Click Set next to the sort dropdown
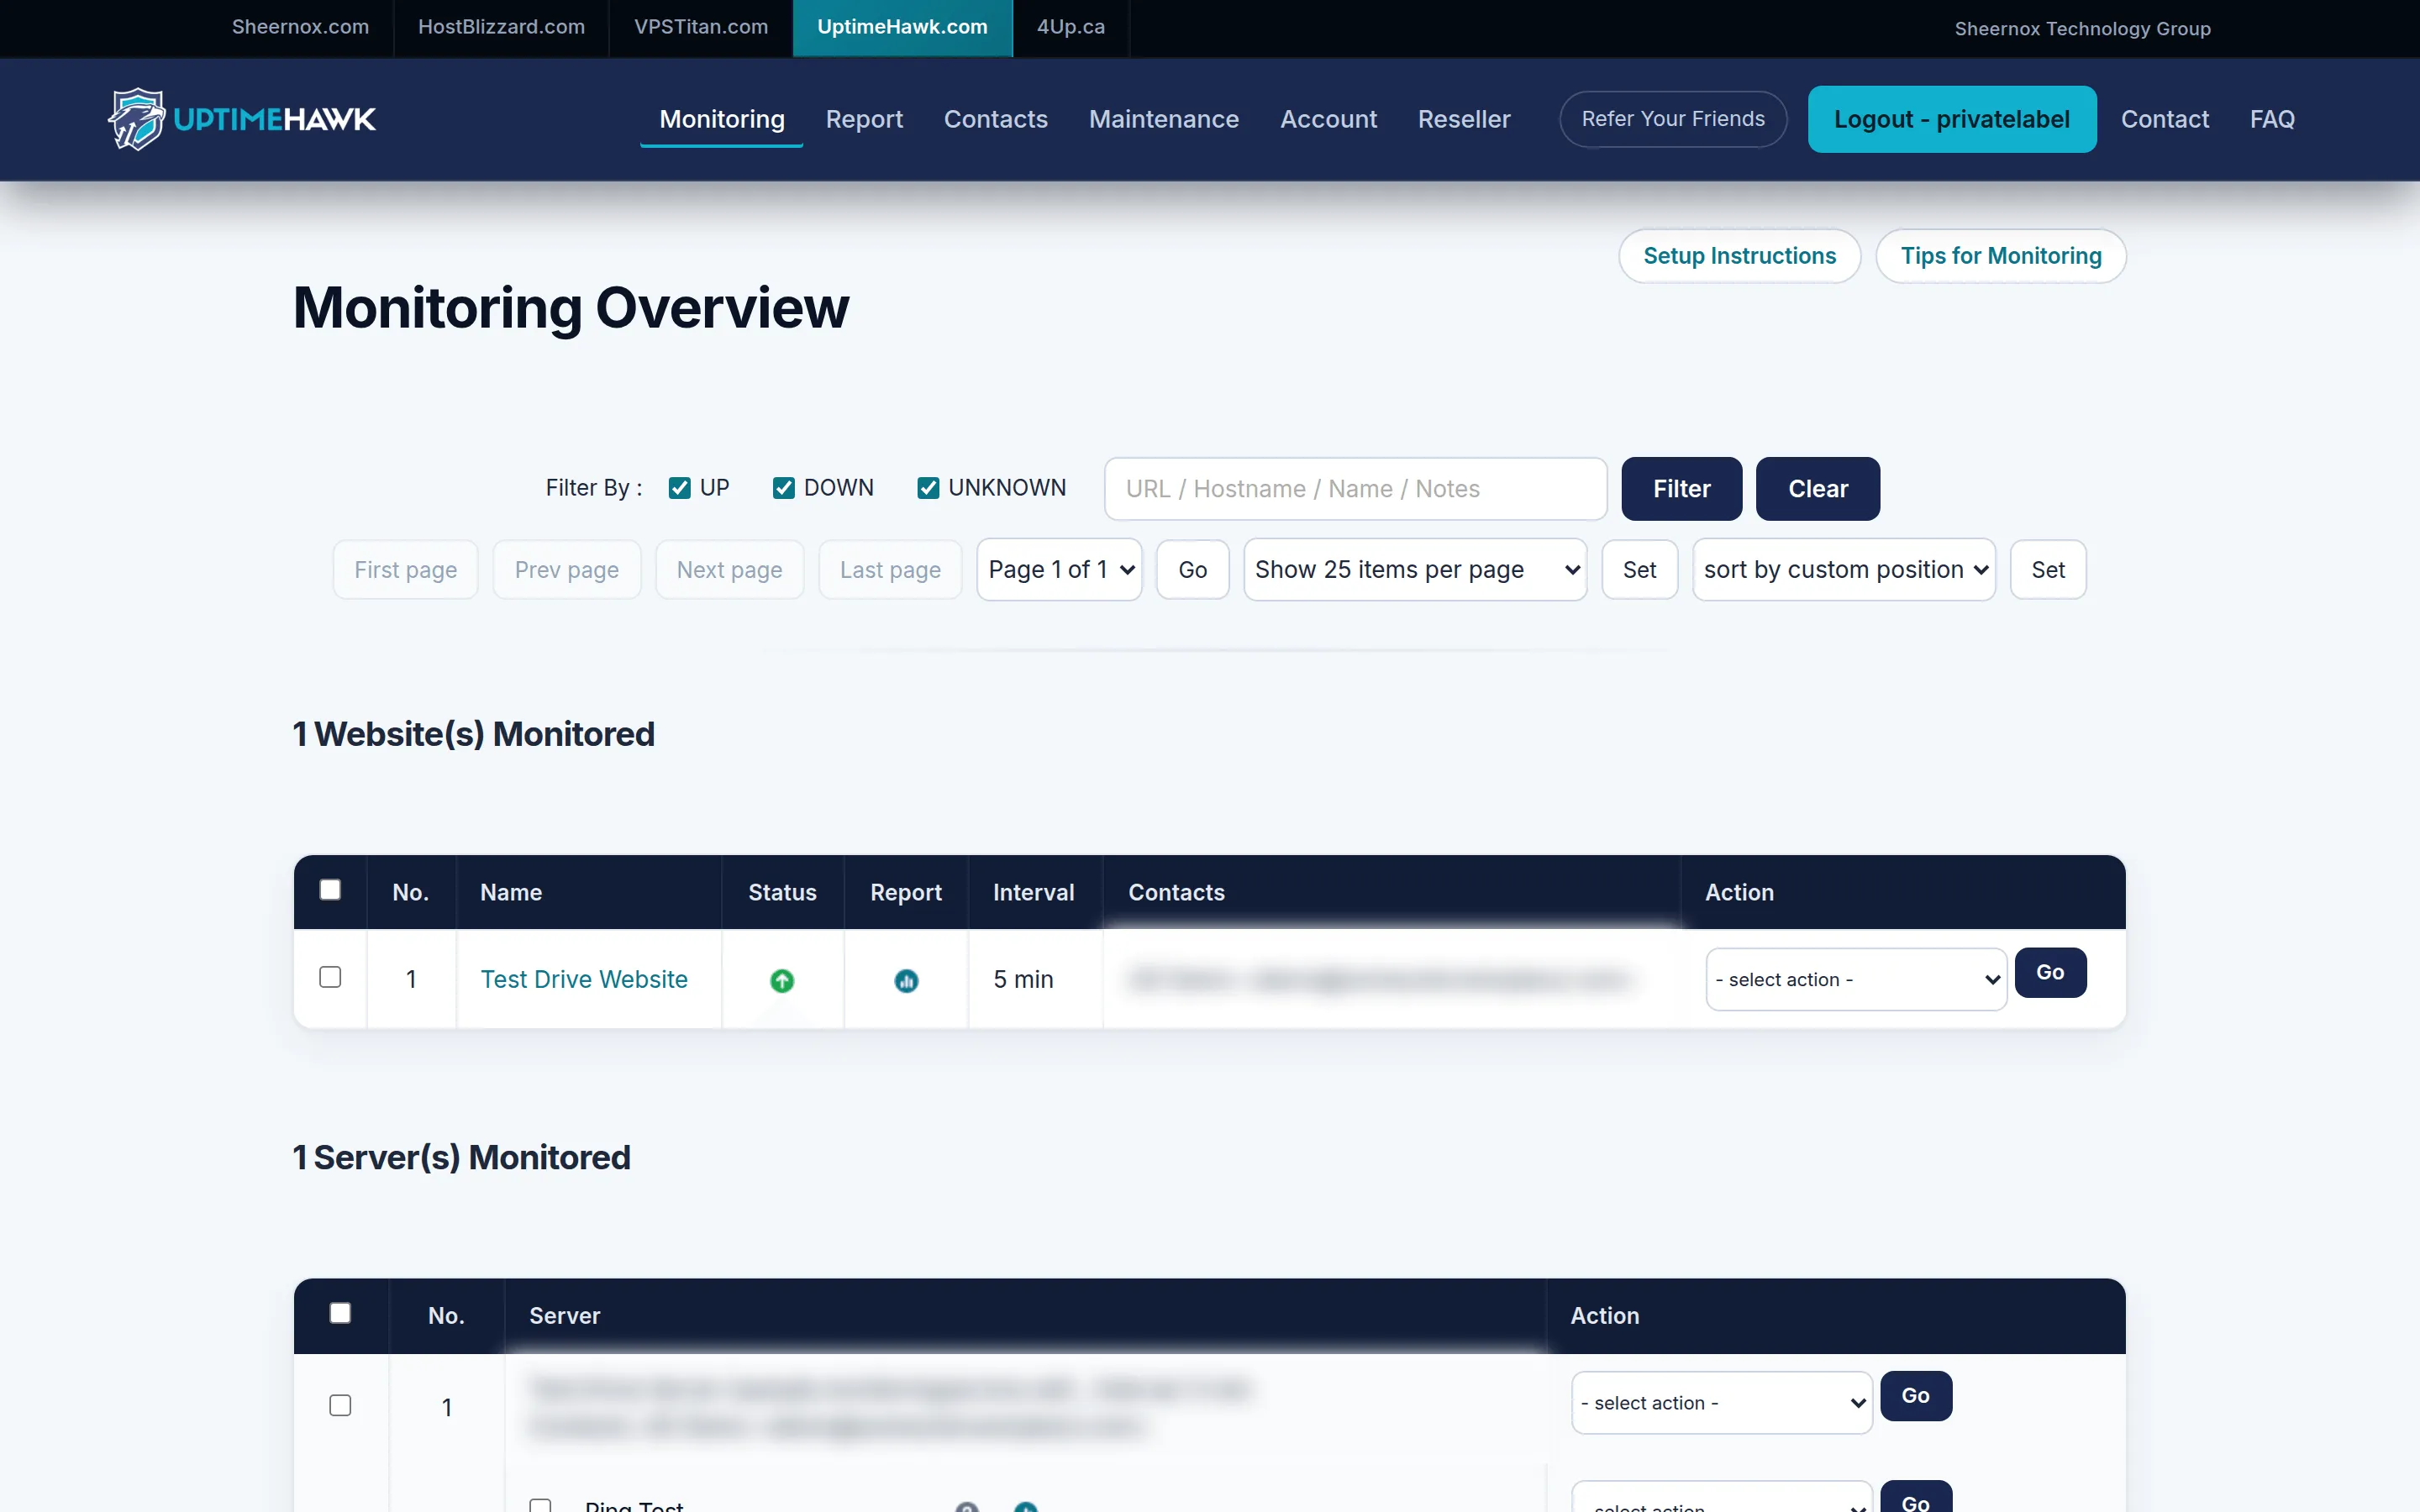Screen dimensions: 2420x1512 click(x=2048, y=570)
